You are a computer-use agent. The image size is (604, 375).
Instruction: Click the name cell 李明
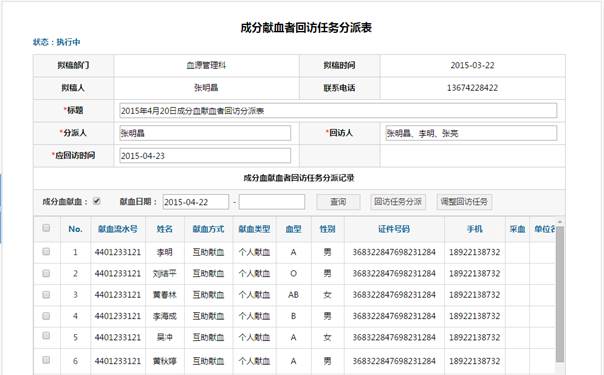164,252
